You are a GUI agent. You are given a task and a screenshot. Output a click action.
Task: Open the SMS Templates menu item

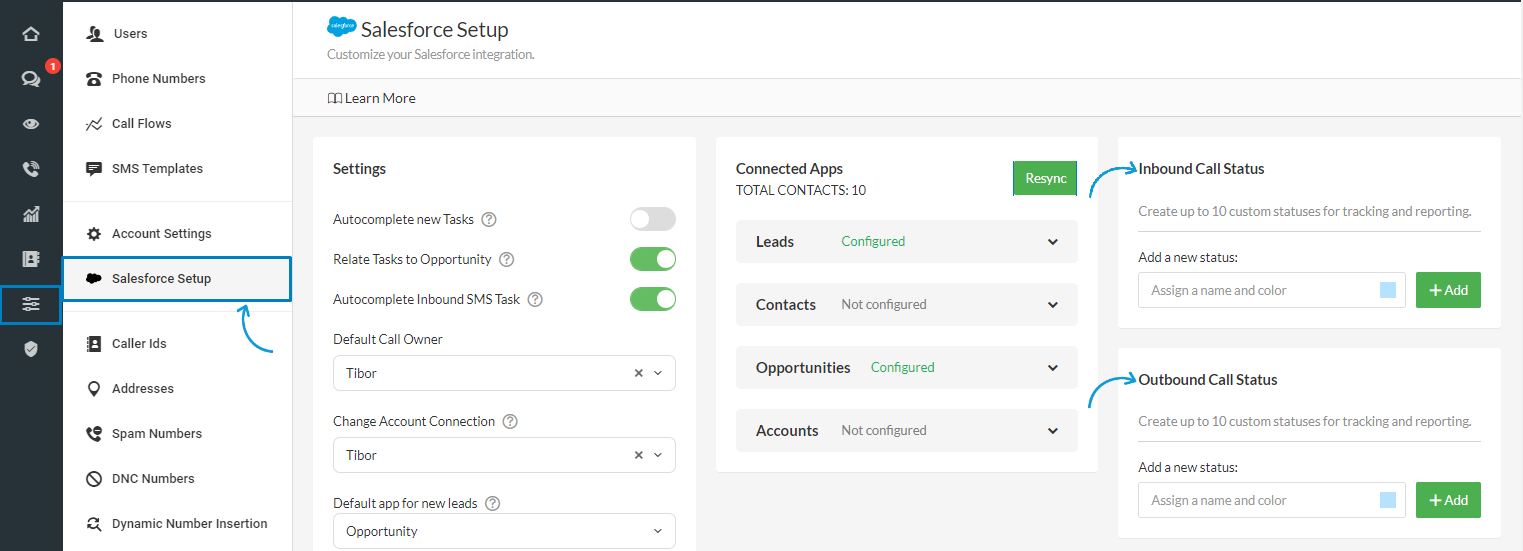[x=157, y=169]
